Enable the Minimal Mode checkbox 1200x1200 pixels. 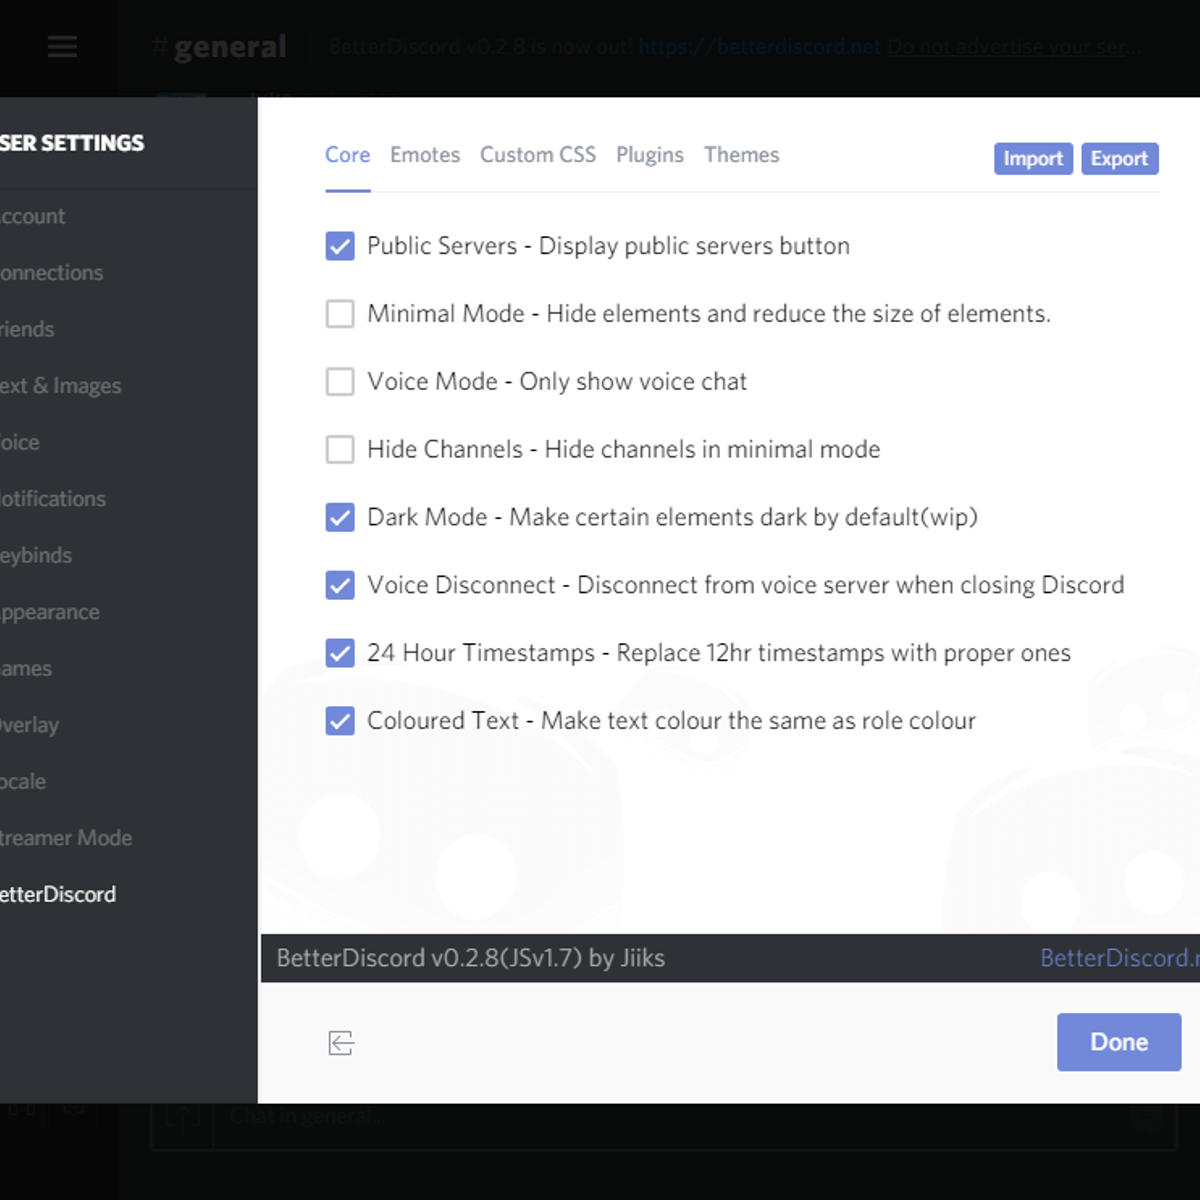point(340,314)
